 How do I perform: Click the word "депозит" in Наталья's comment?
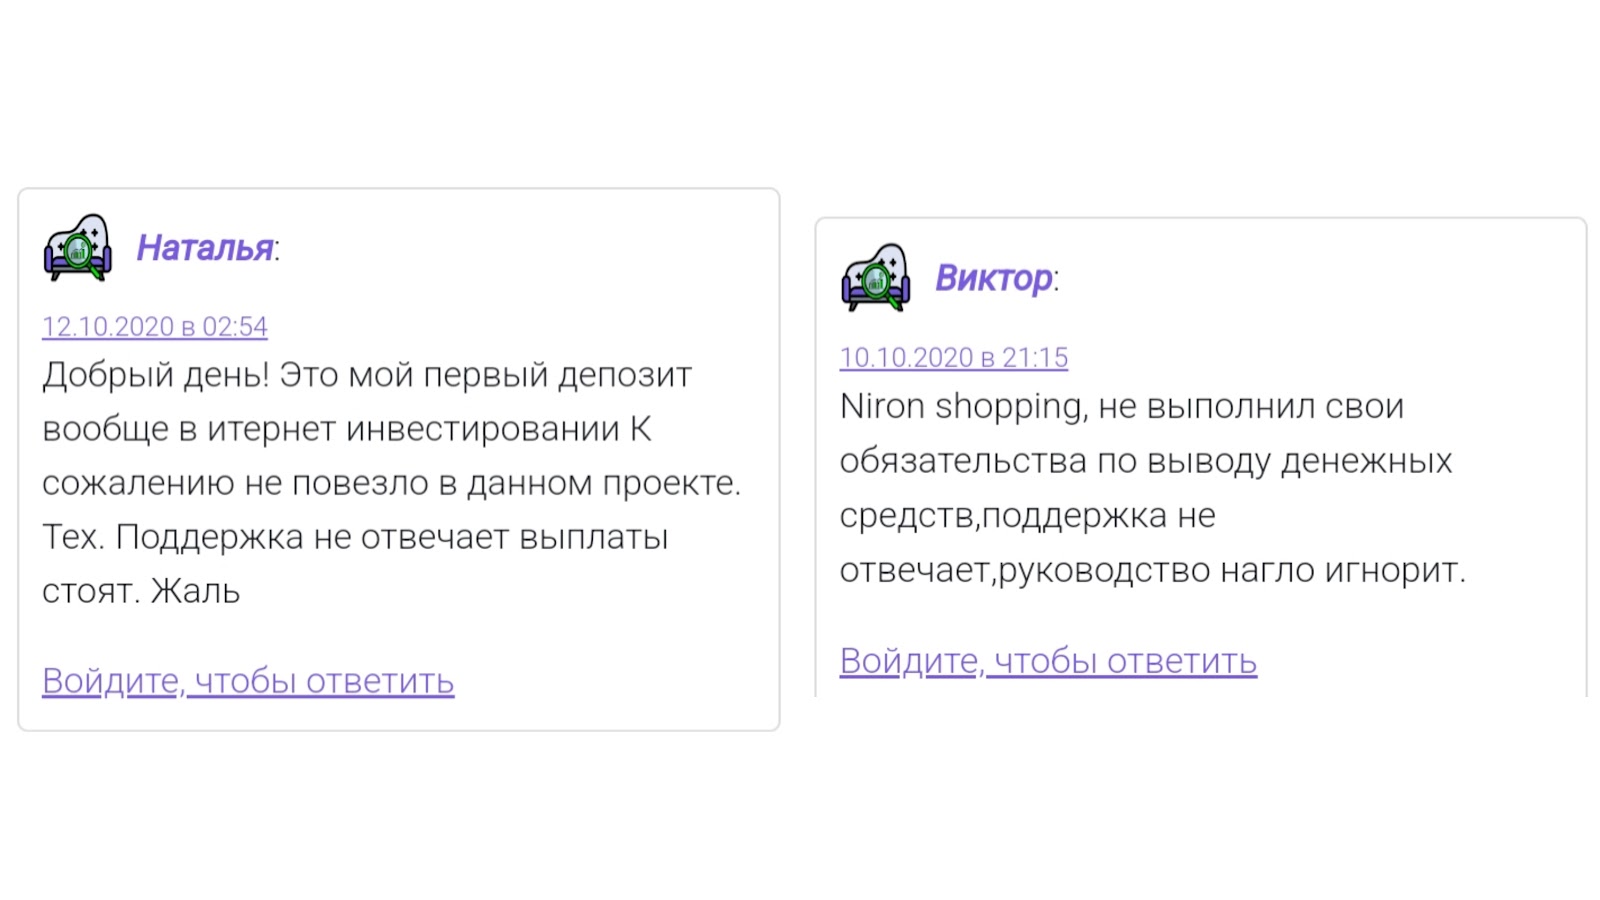(624, 375)
